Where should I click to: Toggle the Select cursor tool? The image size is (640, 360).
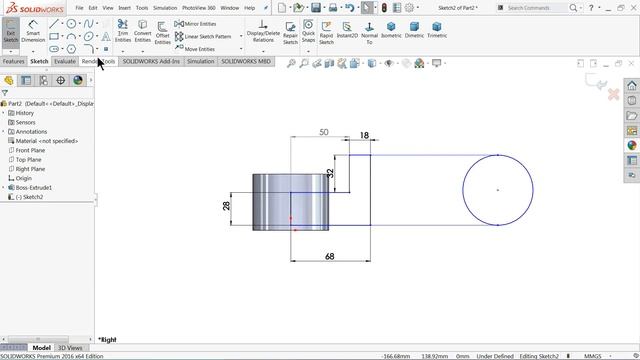(x=367, y=7)
